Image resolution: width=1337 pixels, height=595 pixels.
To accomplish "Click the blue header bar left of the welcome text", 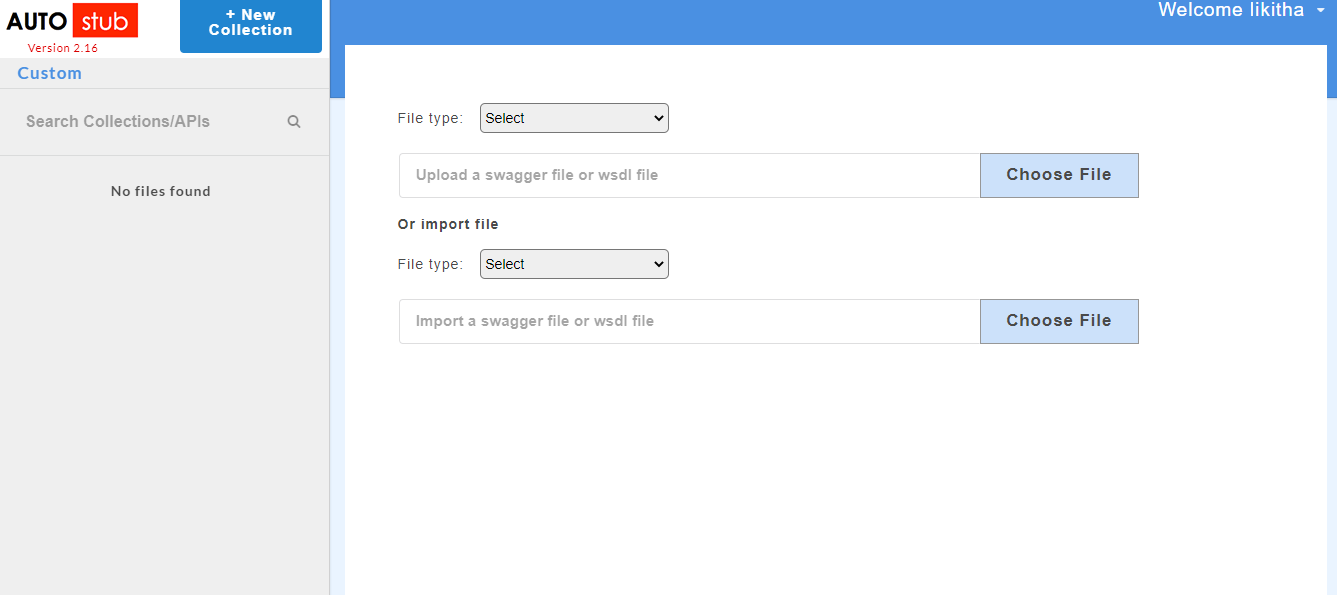I will tap(740, 20).
